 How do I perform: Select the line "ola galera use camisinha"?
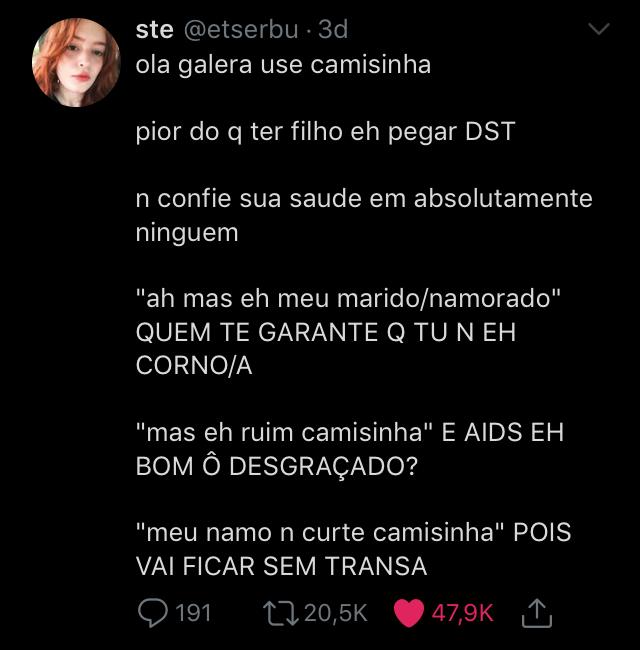(283, 65)
